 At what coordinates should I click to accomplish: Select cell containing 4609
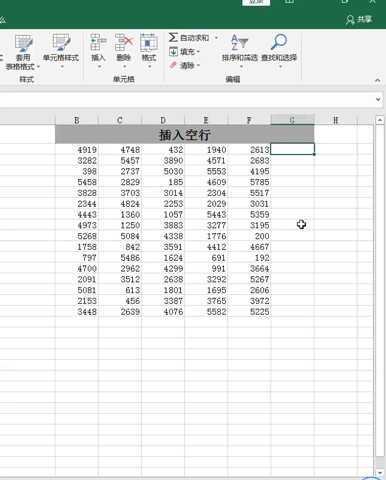pos(206,182)
